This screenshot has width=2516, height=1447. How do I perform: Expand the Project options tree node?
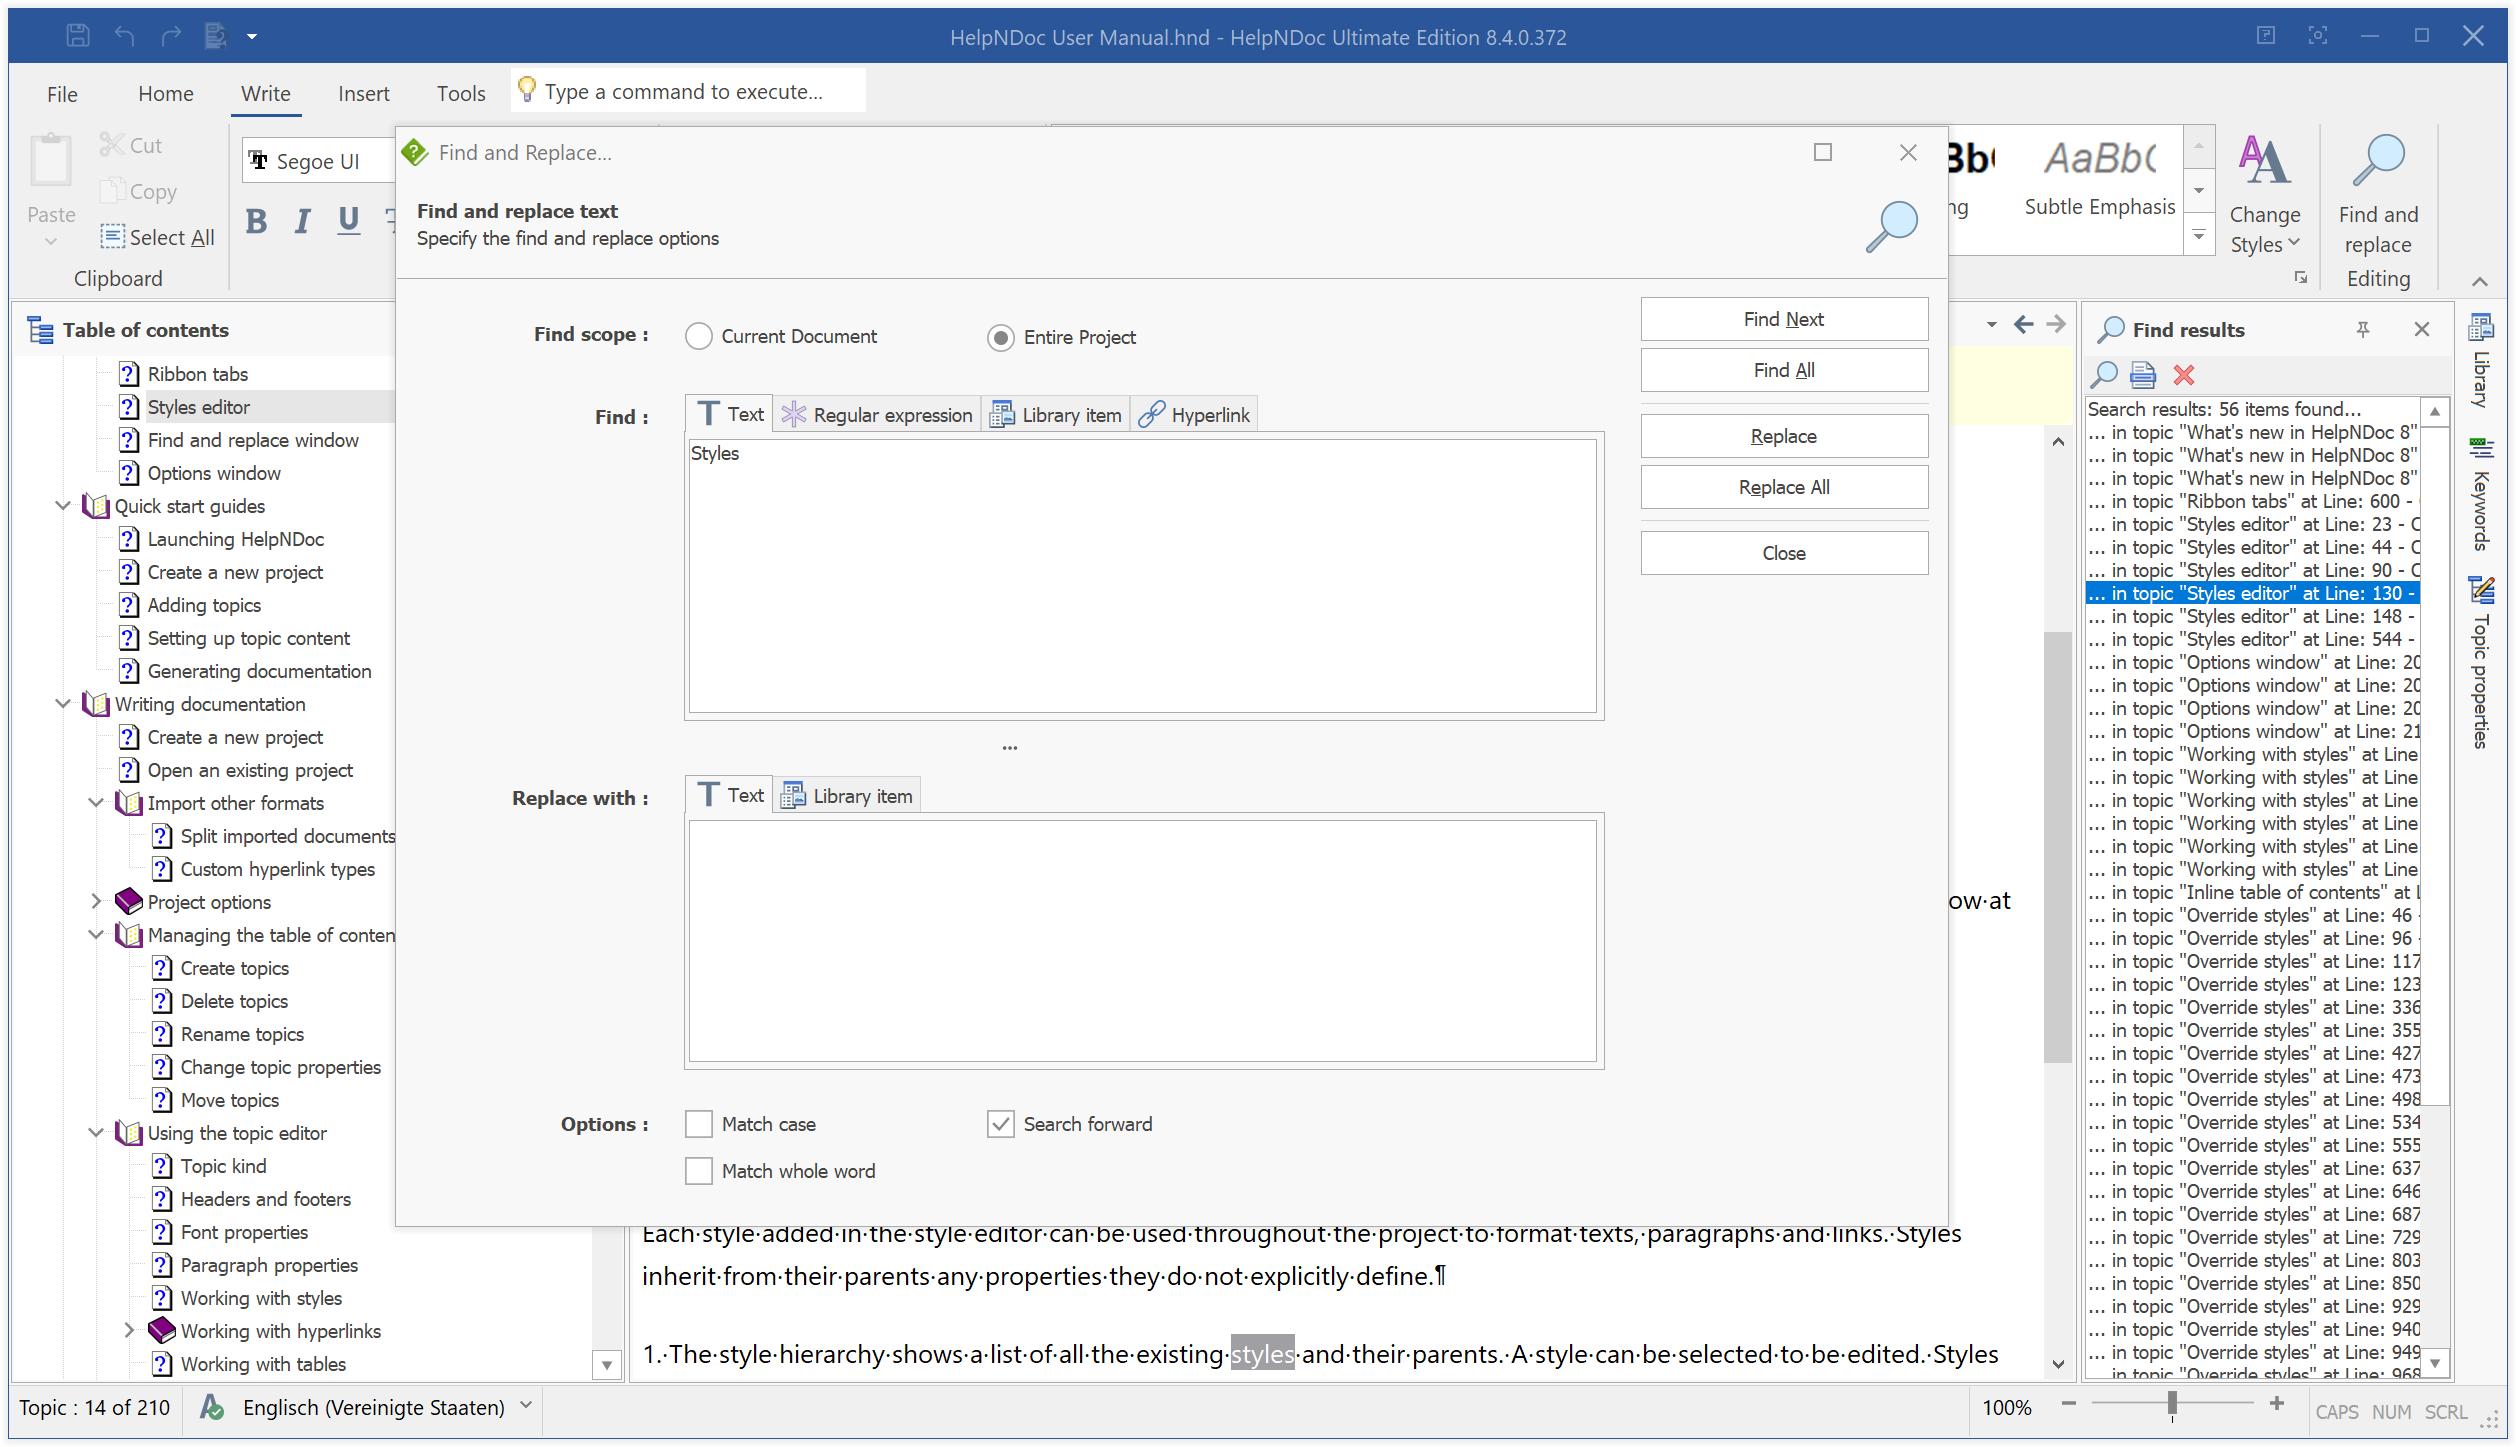coord(96,902)
